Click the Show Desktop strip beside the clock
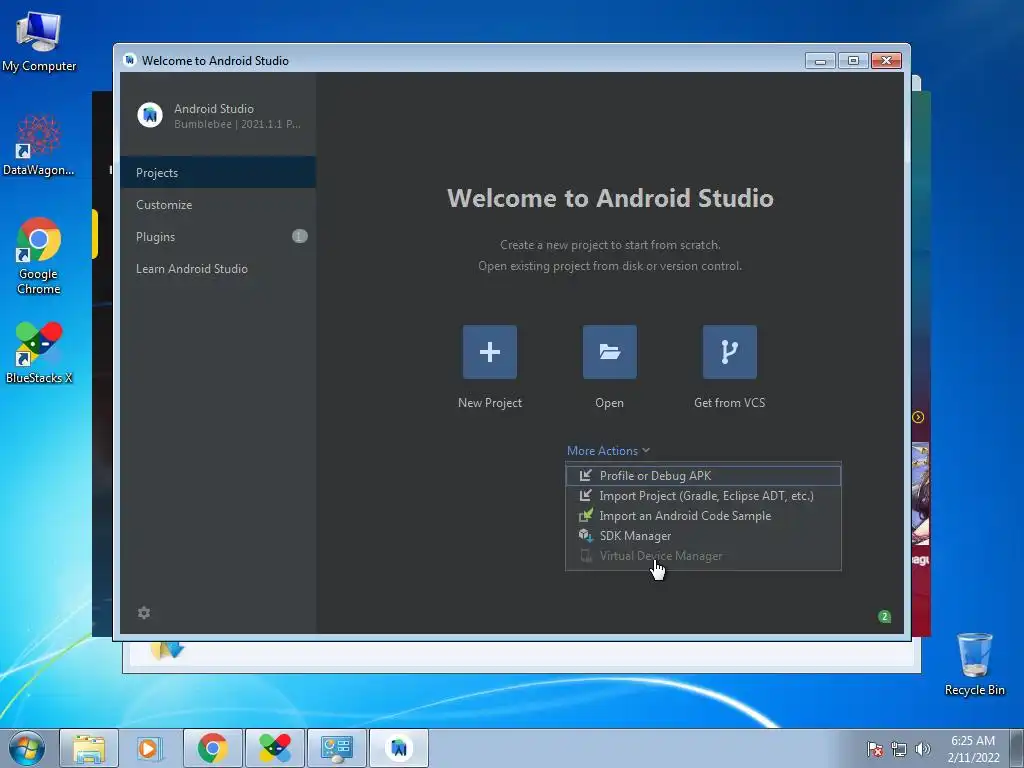Screen dimensions: 1024x768 [1017, 748]
